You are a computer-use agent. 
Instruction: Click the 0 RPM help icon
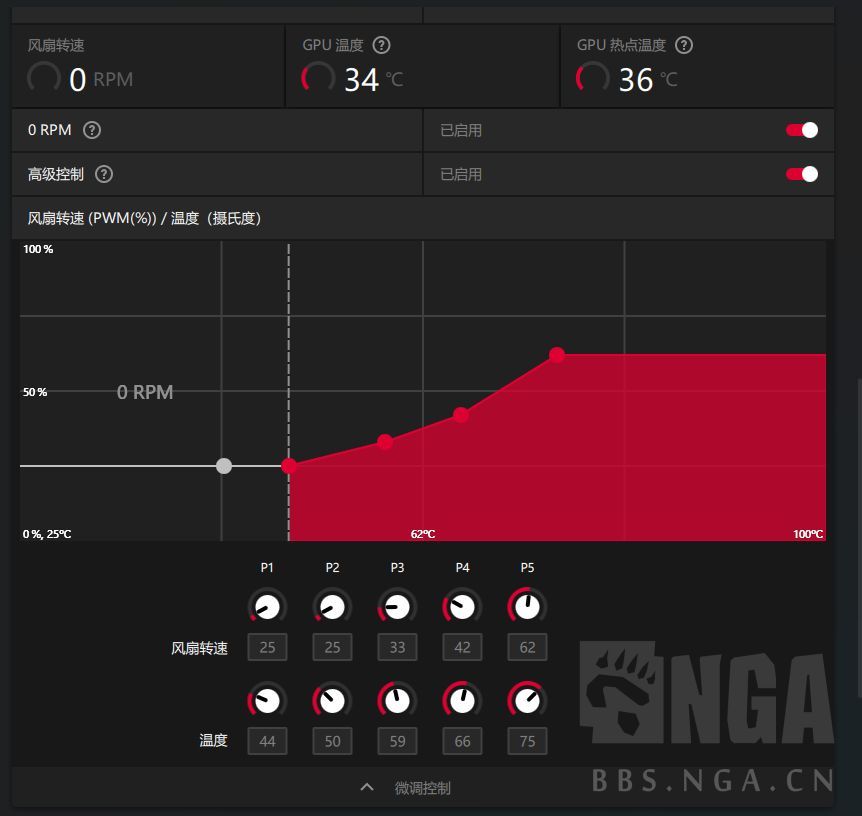click(x=90, y=129)
